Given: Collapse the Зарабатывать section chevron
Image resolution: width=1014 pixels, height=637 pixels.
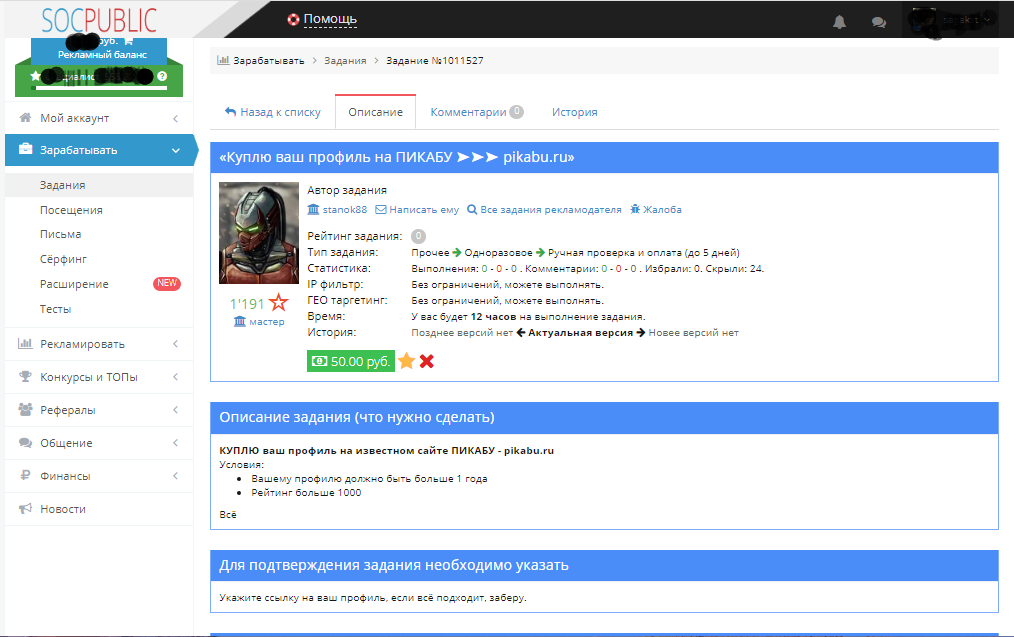Looking at the screenshot, I should [x=175, y=150].
